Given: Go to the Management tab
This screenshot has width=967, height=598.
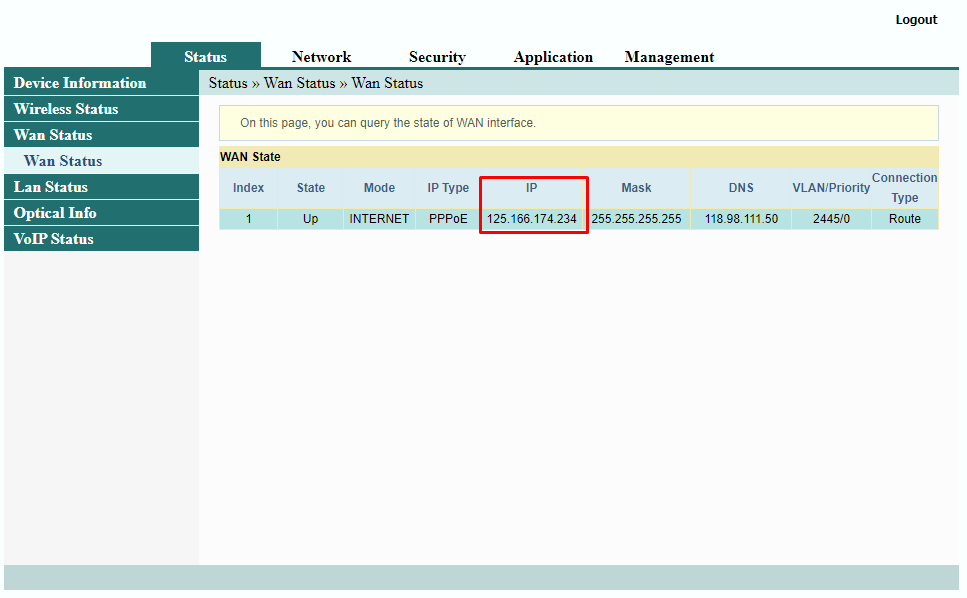Looking at the screenshot, I should tap(669, 57).
